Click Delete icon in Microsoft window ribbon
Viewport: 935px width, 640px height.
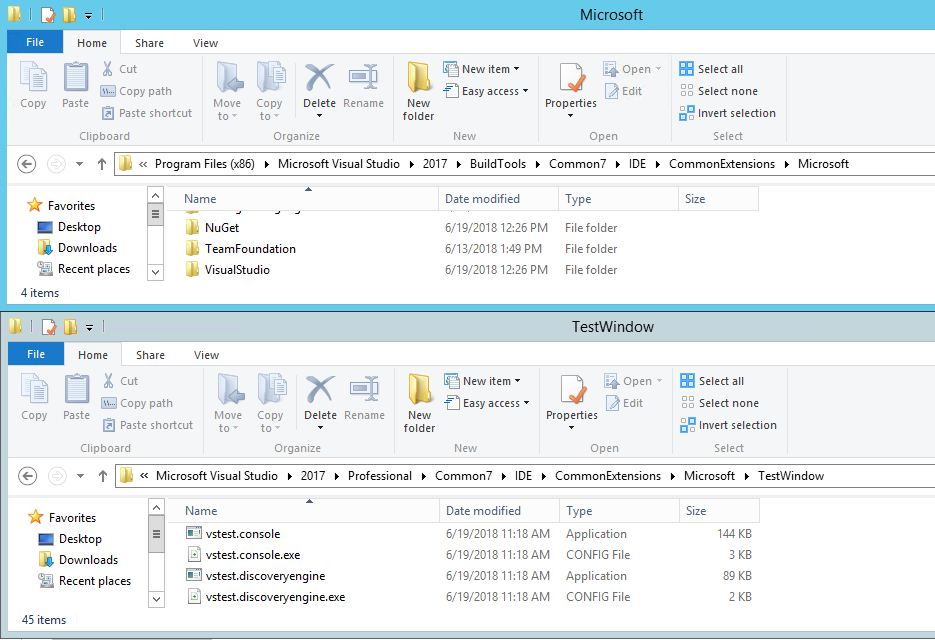(x=319, y=78)
